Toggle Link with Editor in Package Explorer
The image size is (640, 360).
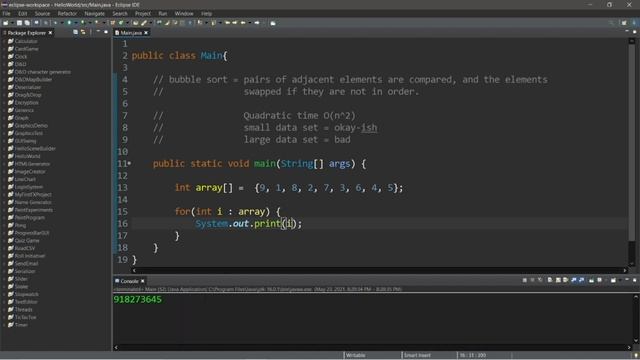pos(83,32)
